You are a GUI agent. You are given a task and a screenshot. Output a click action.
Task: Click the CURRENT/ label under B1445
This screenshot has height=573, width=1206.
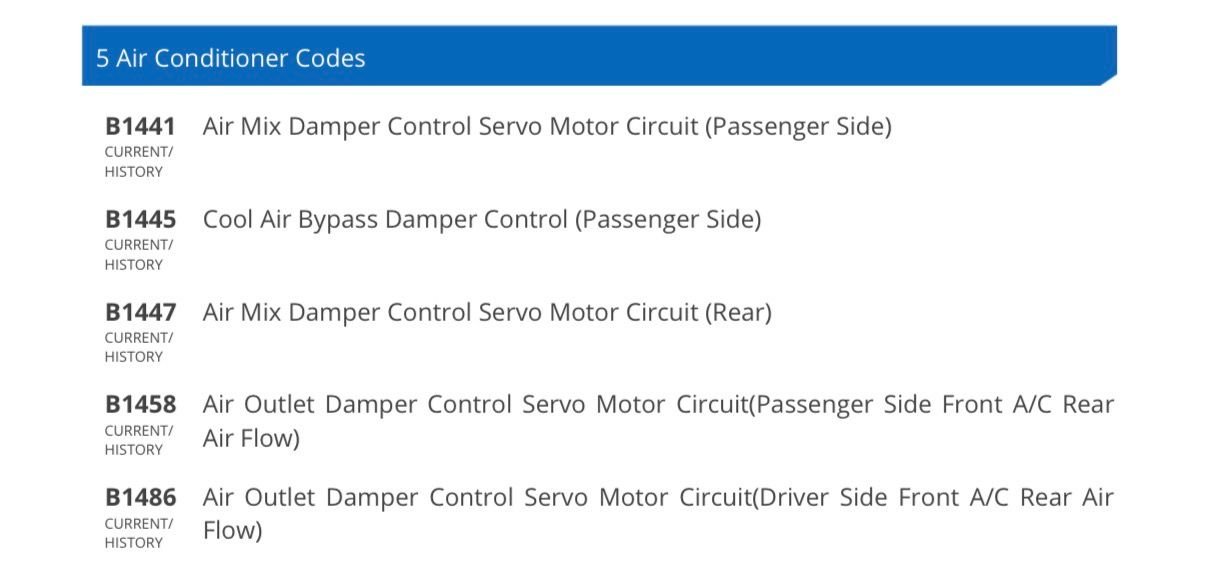(x=138, y=245)
